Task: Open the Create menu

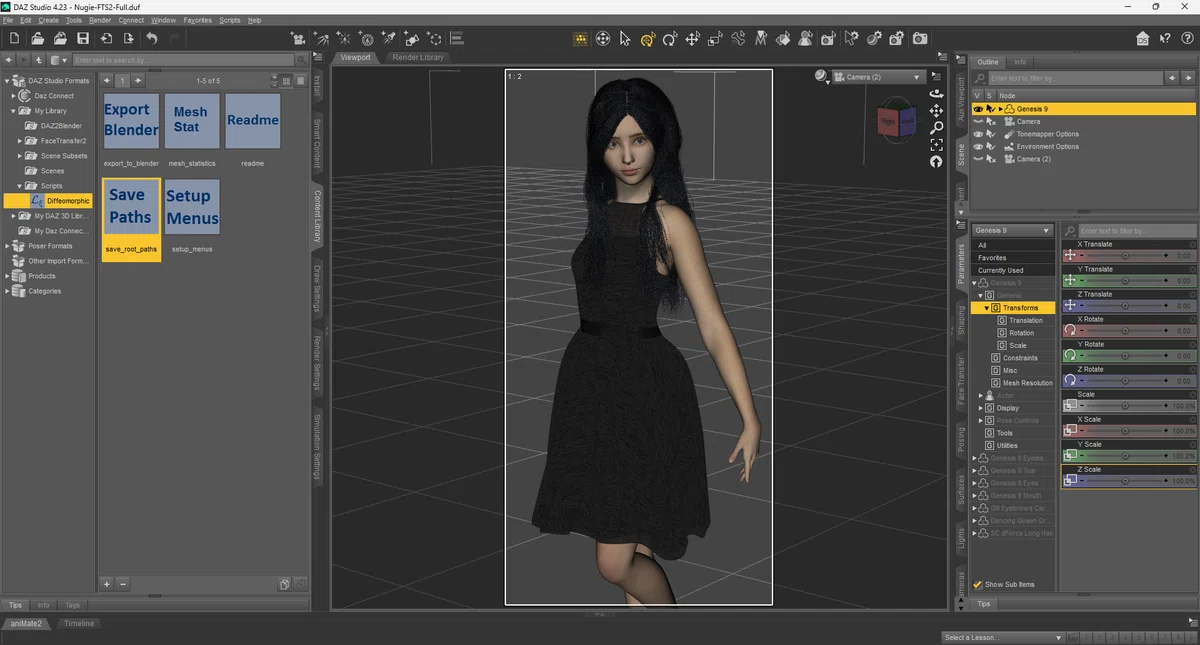Action: [x=48, y=20]
